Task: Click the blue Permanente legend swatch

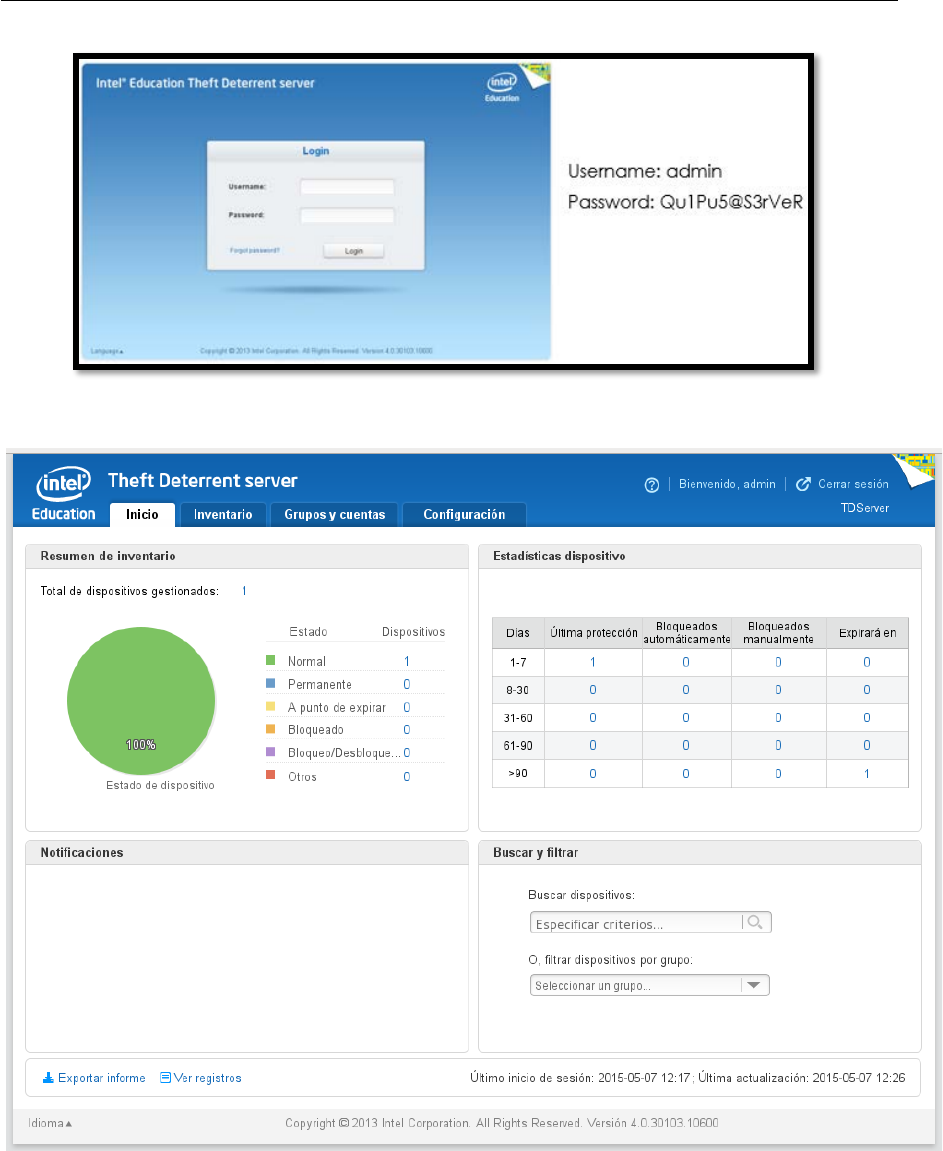Action: (x=270, y=683)
